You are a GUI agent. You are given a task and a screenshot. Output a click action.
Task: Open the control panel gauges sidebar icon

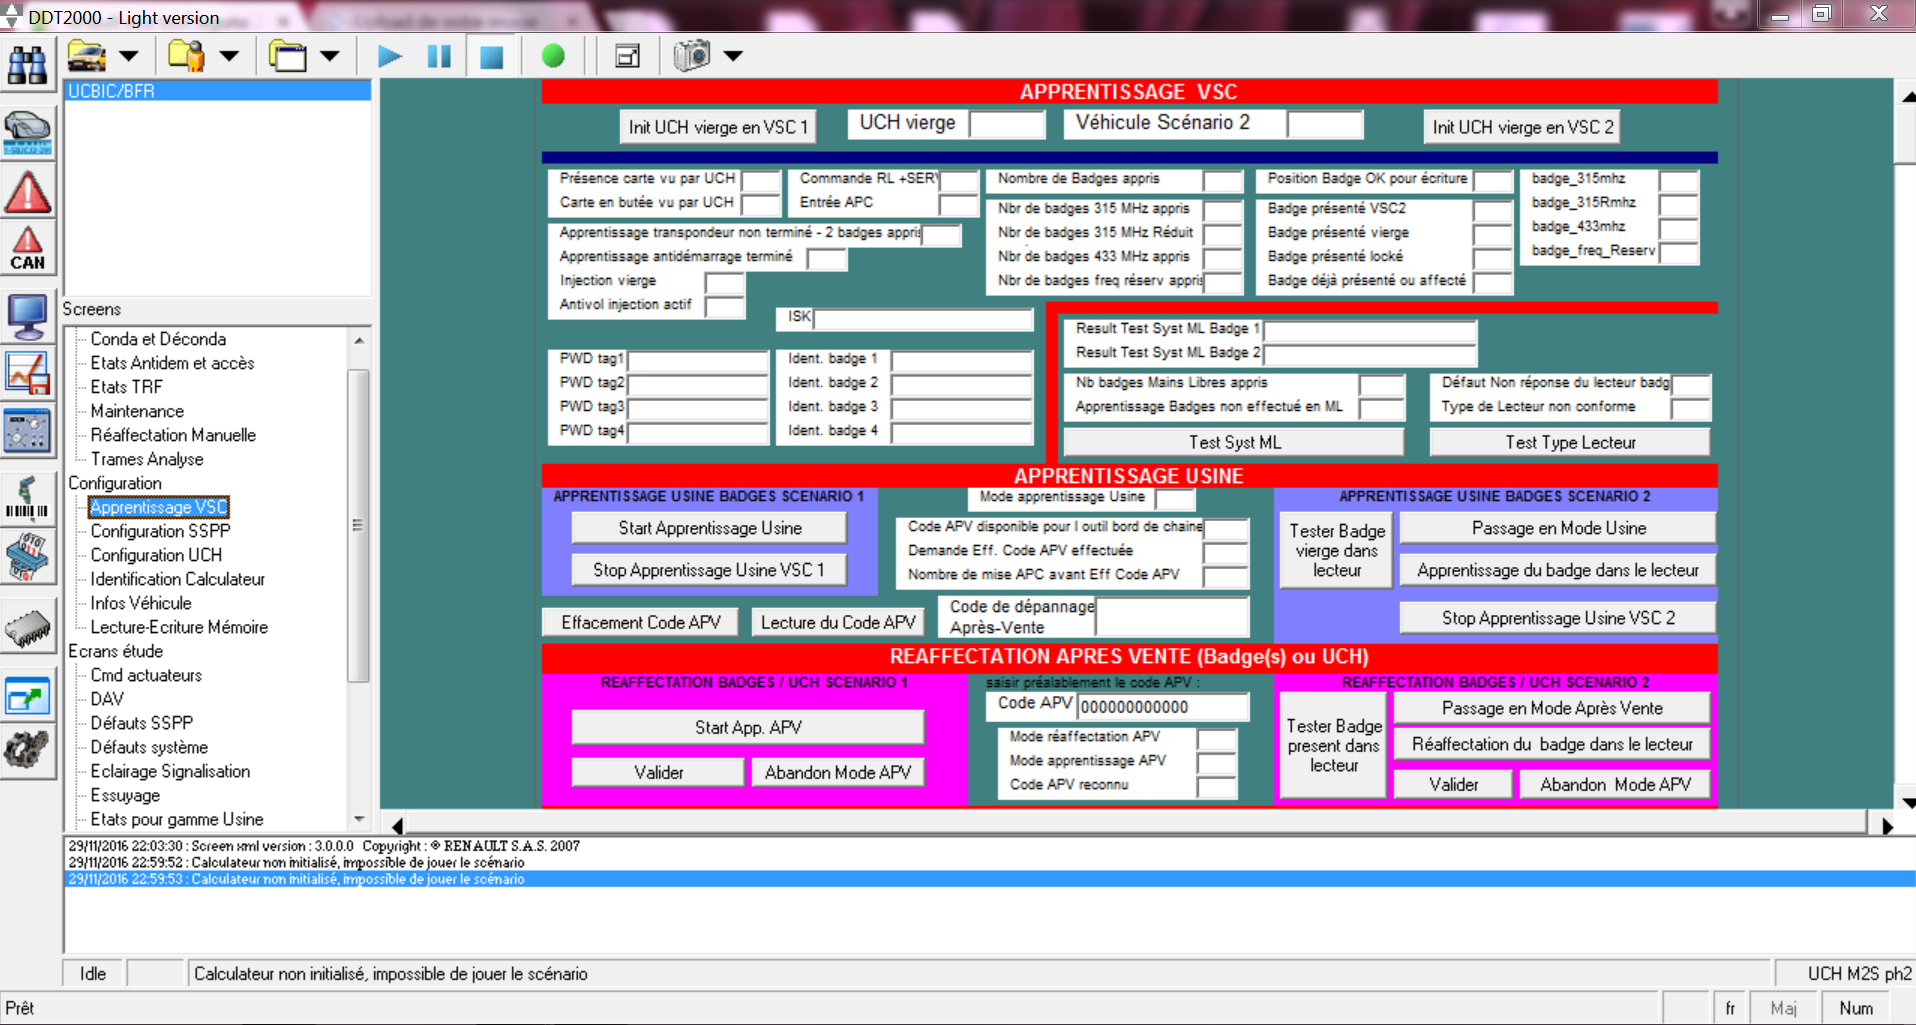pyautogui.click(x=27, y=431)
